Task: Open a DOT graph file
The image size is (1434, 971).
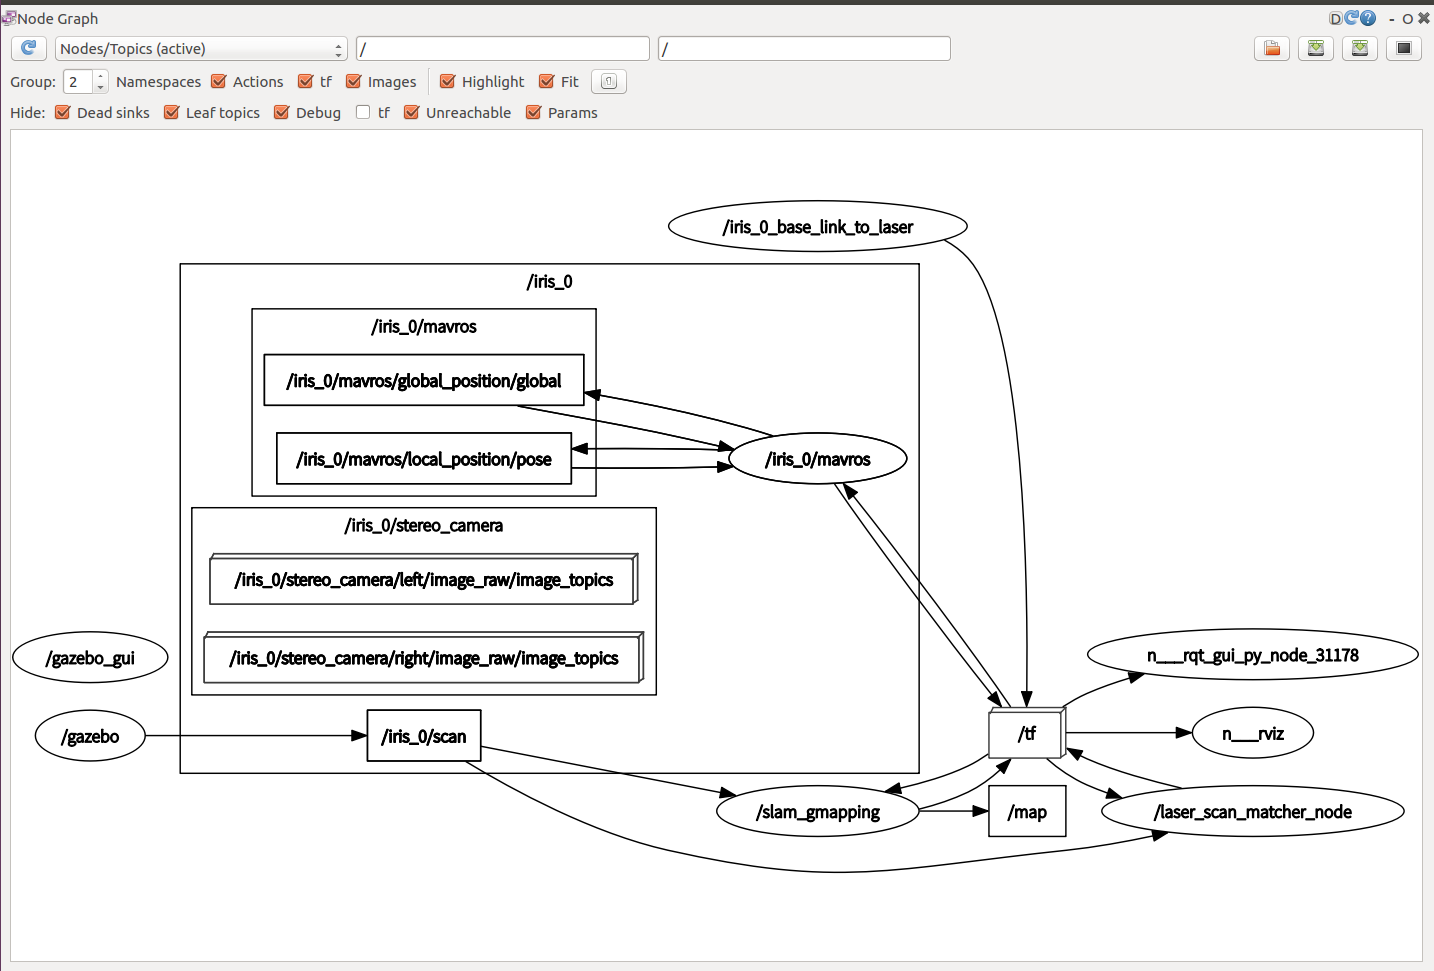Action: pyautogui.click(x=1271, y=48)
